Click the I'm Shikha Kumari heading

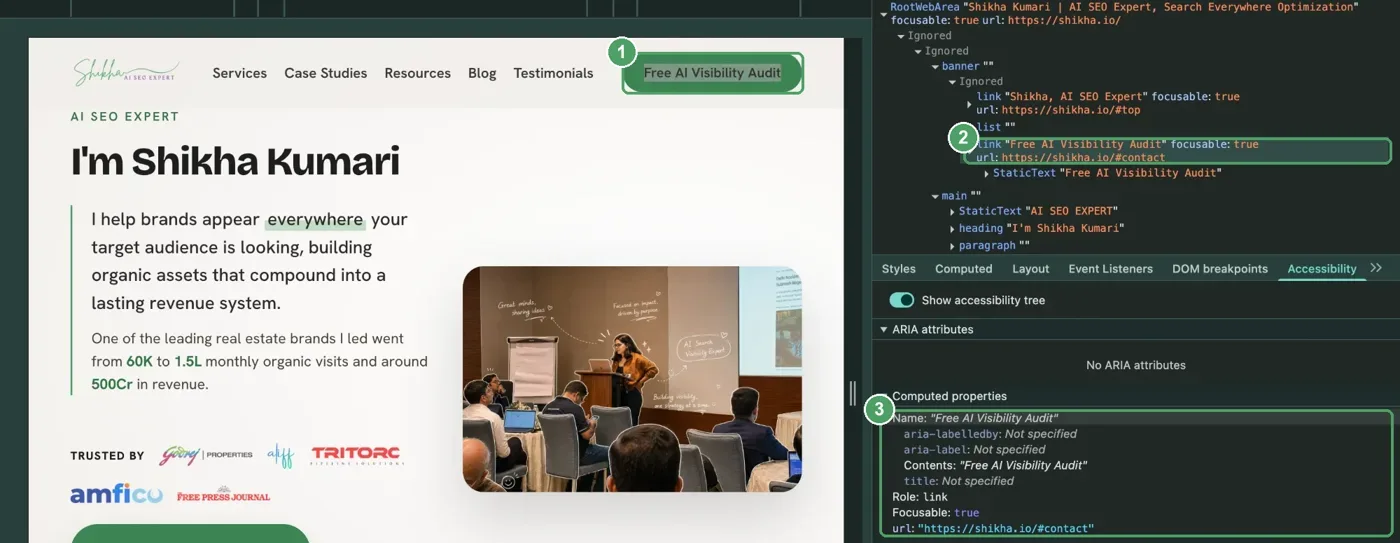[235, 161]
